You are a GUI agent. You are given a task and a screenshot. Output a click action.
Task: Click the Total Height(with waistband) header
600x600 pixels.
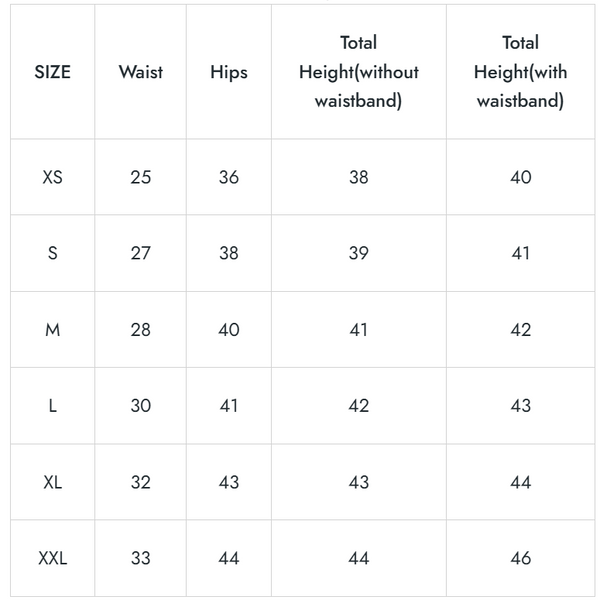click(520, 72)
